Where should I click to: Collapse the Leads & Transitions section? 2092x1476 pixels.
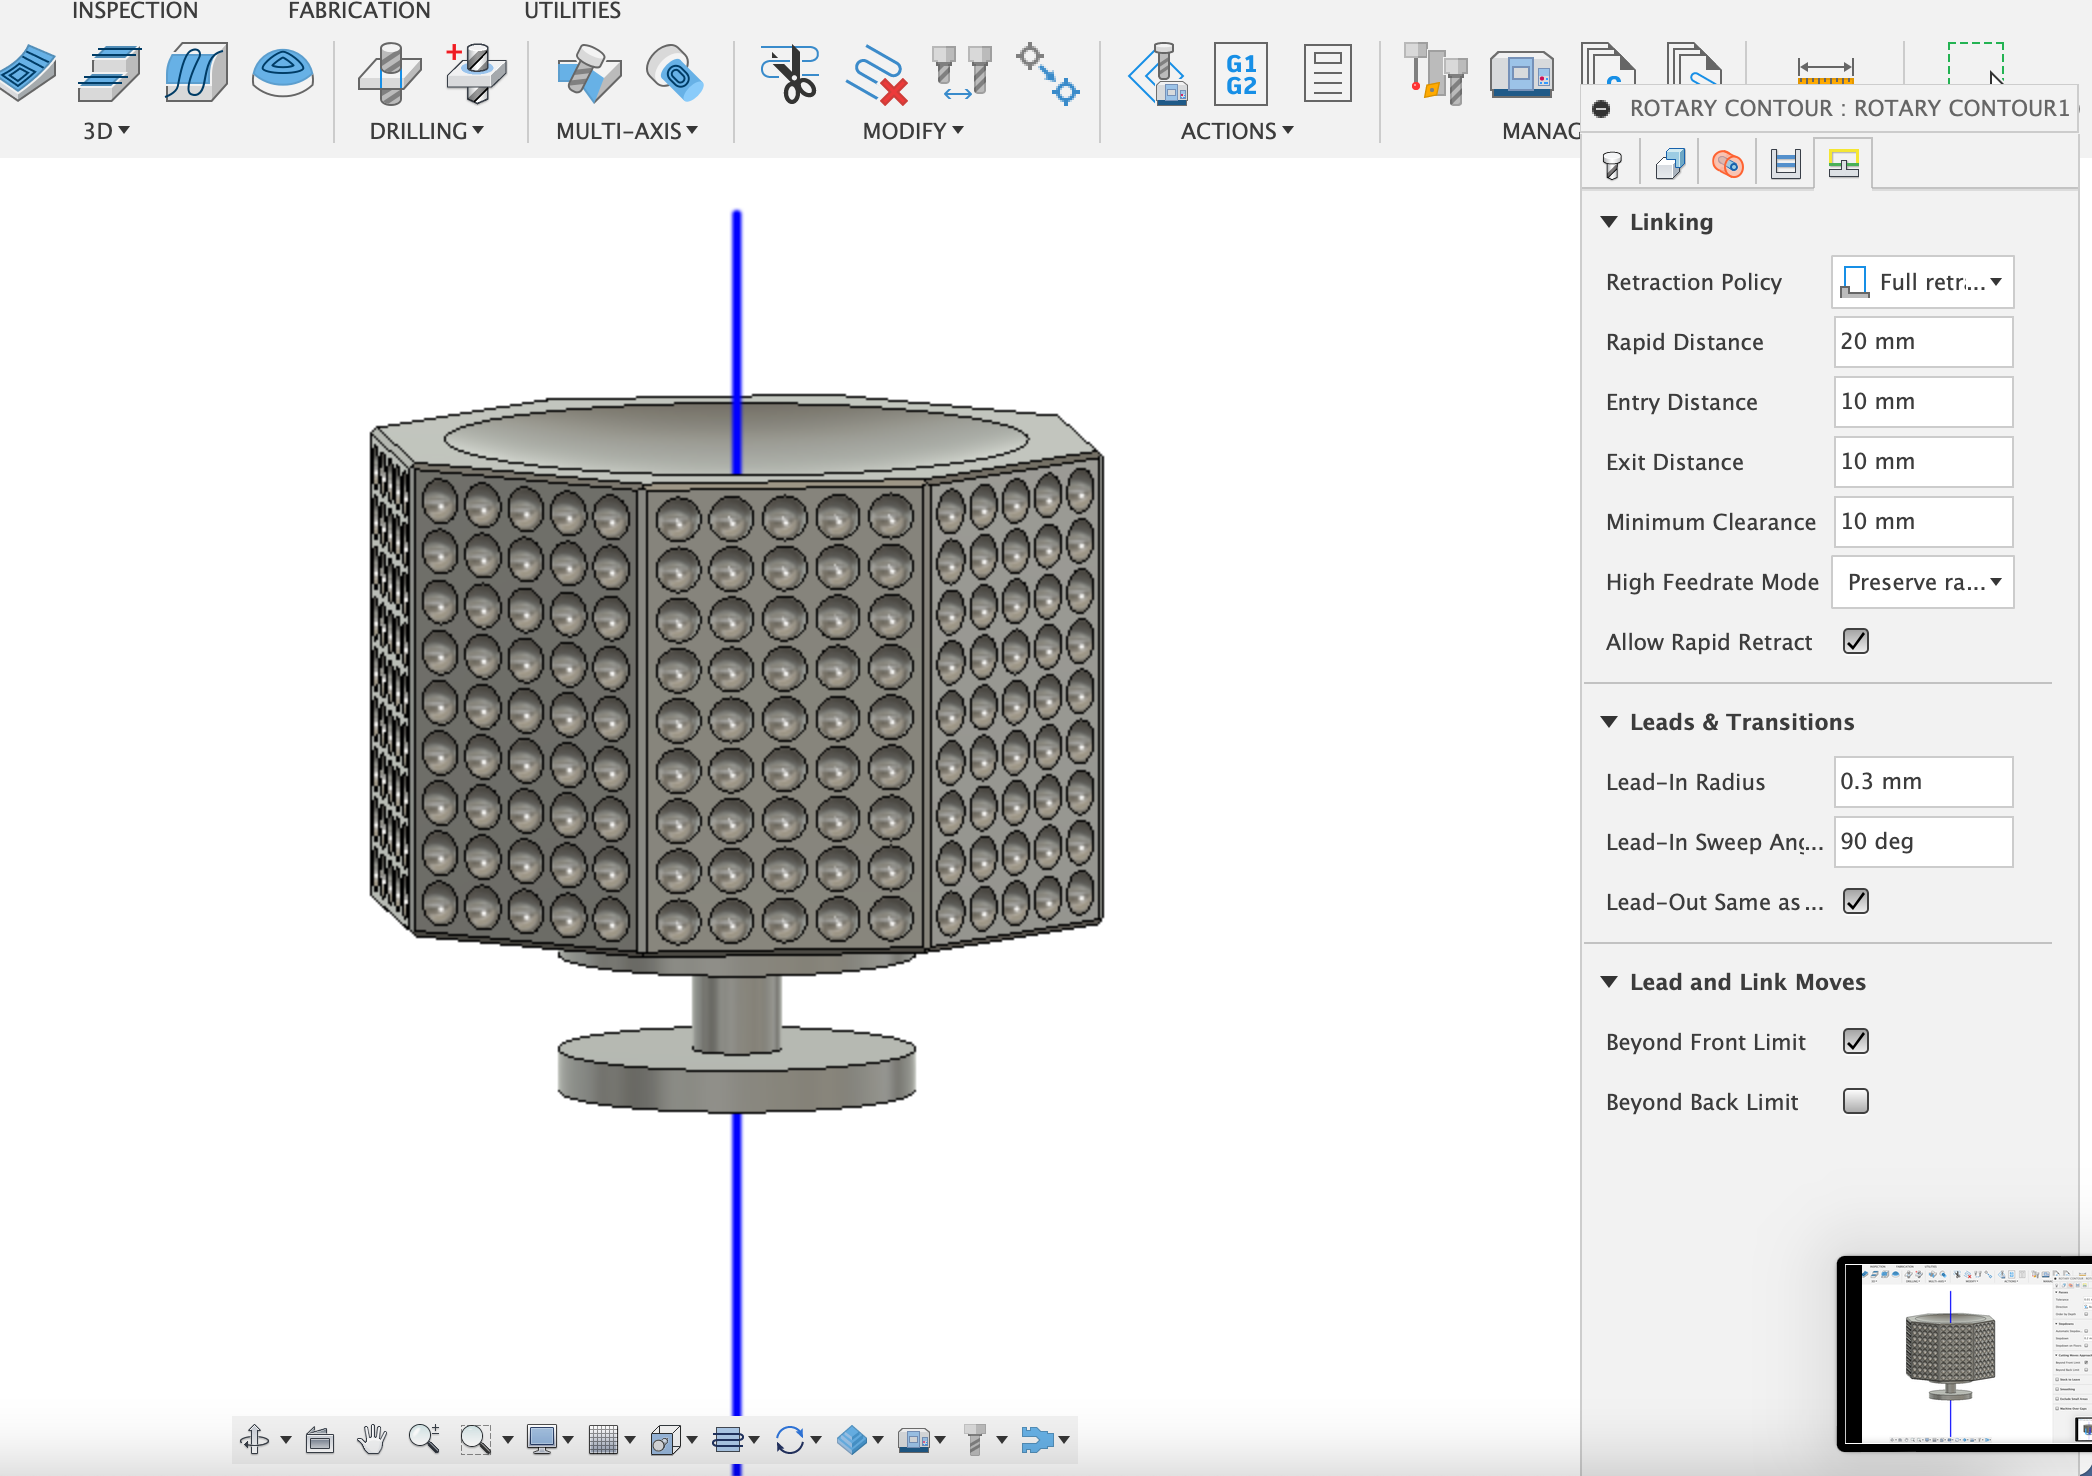pos(1609,722)
